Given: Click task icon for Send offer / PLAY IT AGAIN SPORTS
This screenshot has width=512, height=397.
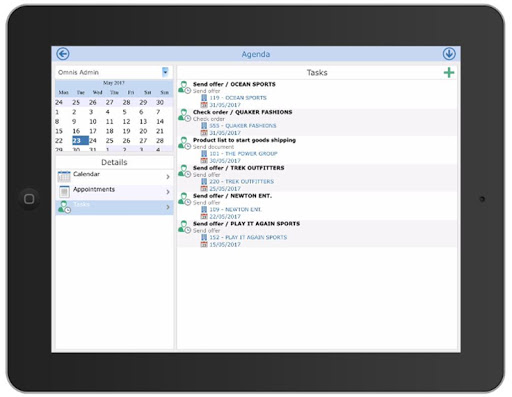Looking at the screenshot, I should coord(184,227).
